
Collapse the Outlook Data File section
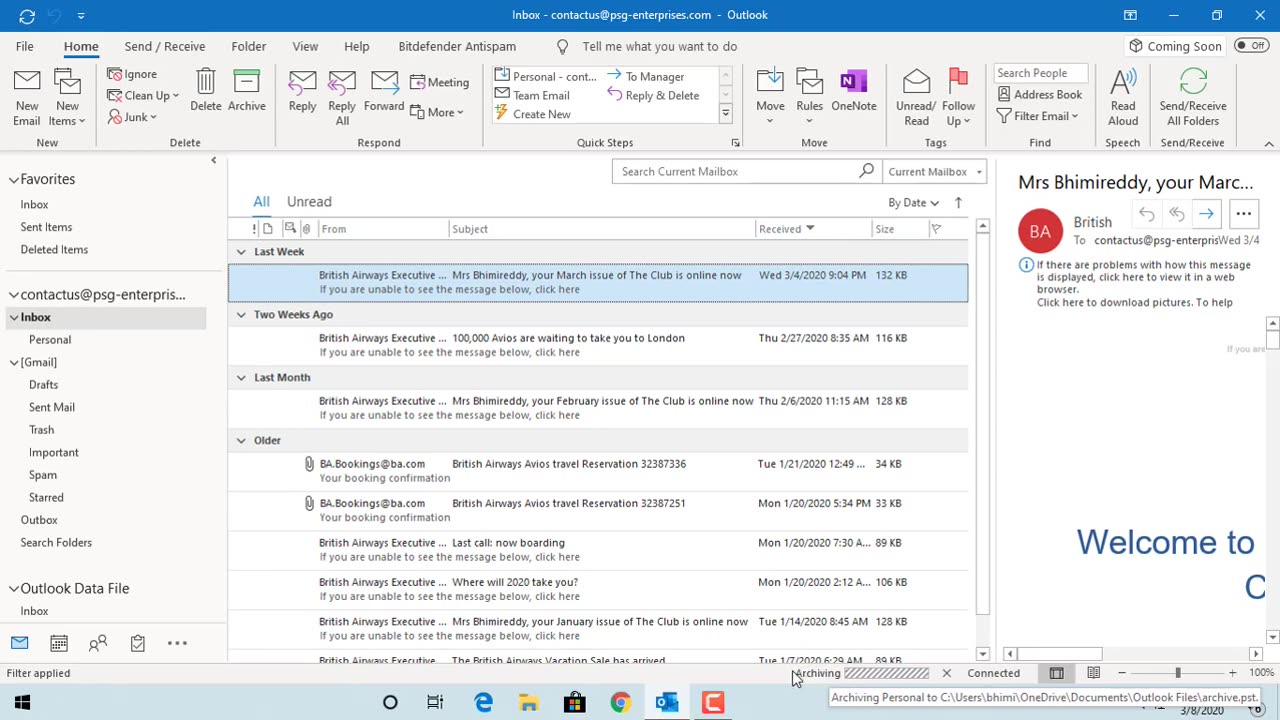click(14, 589)
